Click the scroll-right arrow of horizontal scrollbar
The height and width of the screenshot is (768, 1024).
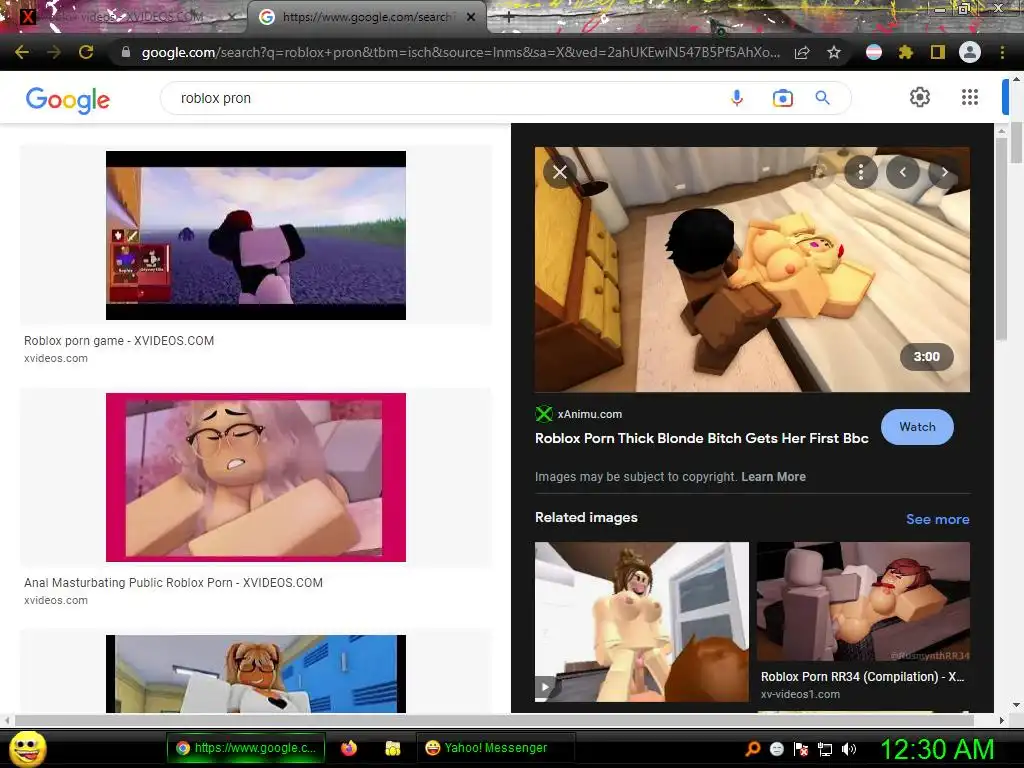(1001, 720)
